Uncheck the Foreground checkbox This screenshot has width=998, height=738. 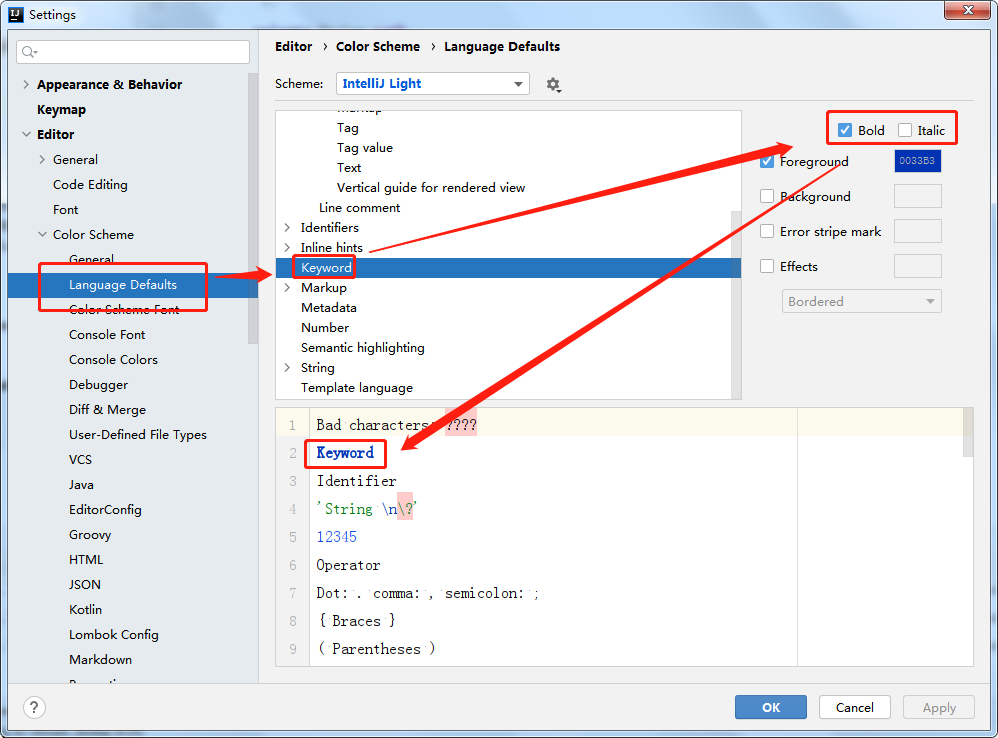click(x=767, y=162)
